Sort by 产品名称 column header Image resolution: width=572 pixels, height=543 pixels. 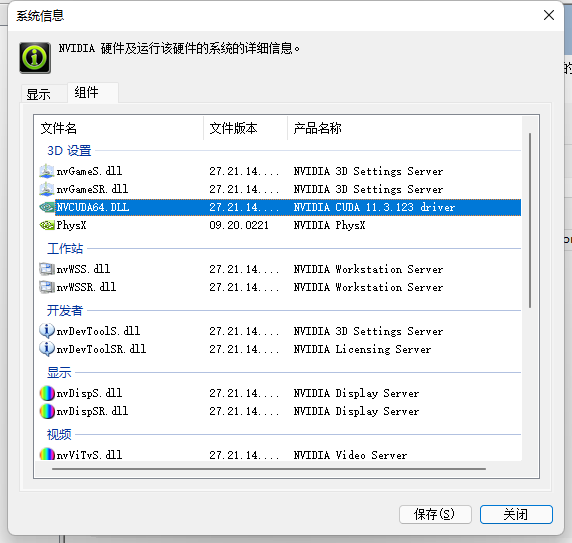pyautogui.click(x=404, y=128)
